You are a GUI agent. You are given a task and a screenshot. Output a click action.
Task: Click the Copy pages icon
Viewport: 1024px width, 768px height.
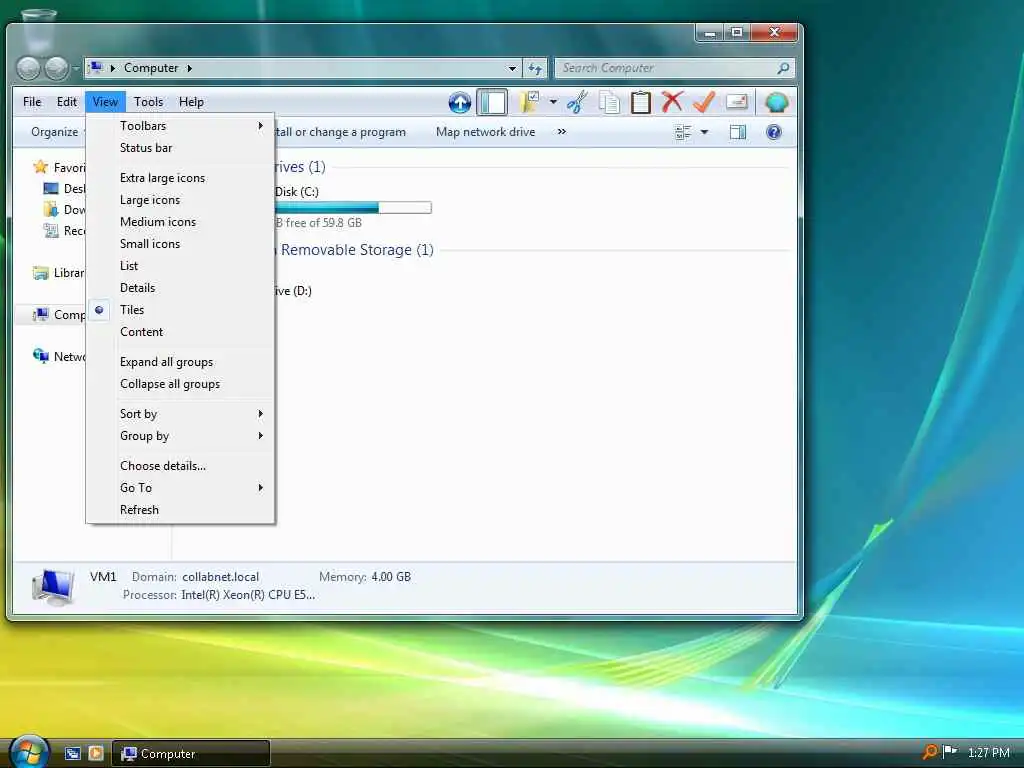tap(609, 103)
